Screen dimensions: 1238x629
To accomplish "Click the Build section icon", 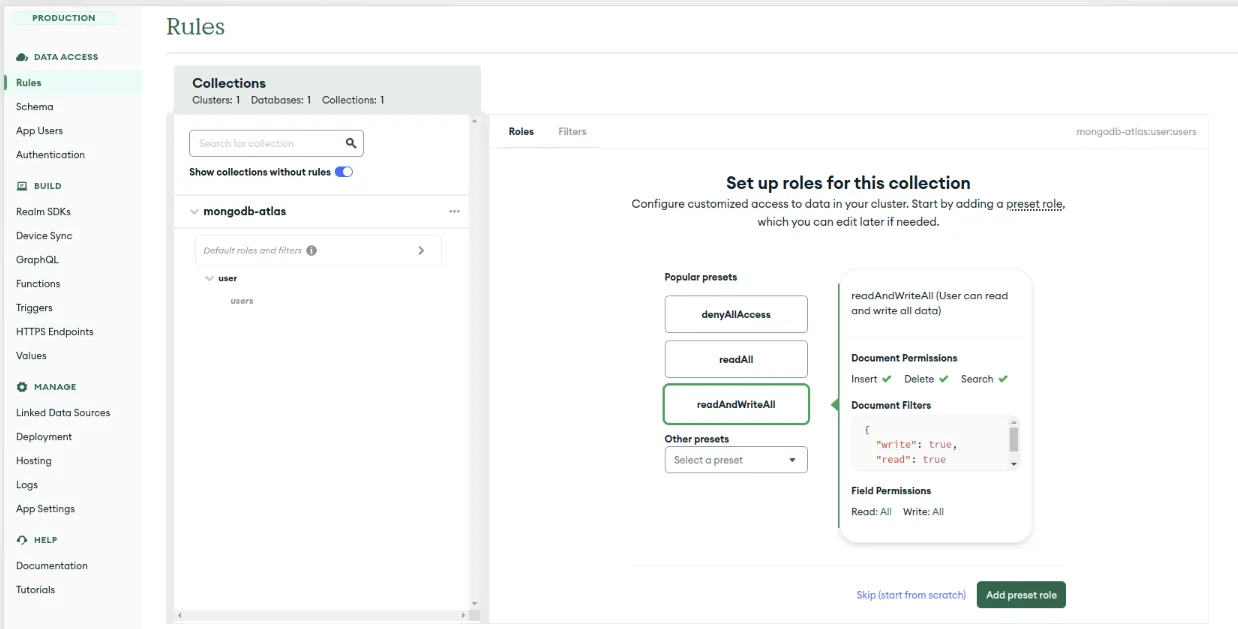I will (x=22, y=186).
